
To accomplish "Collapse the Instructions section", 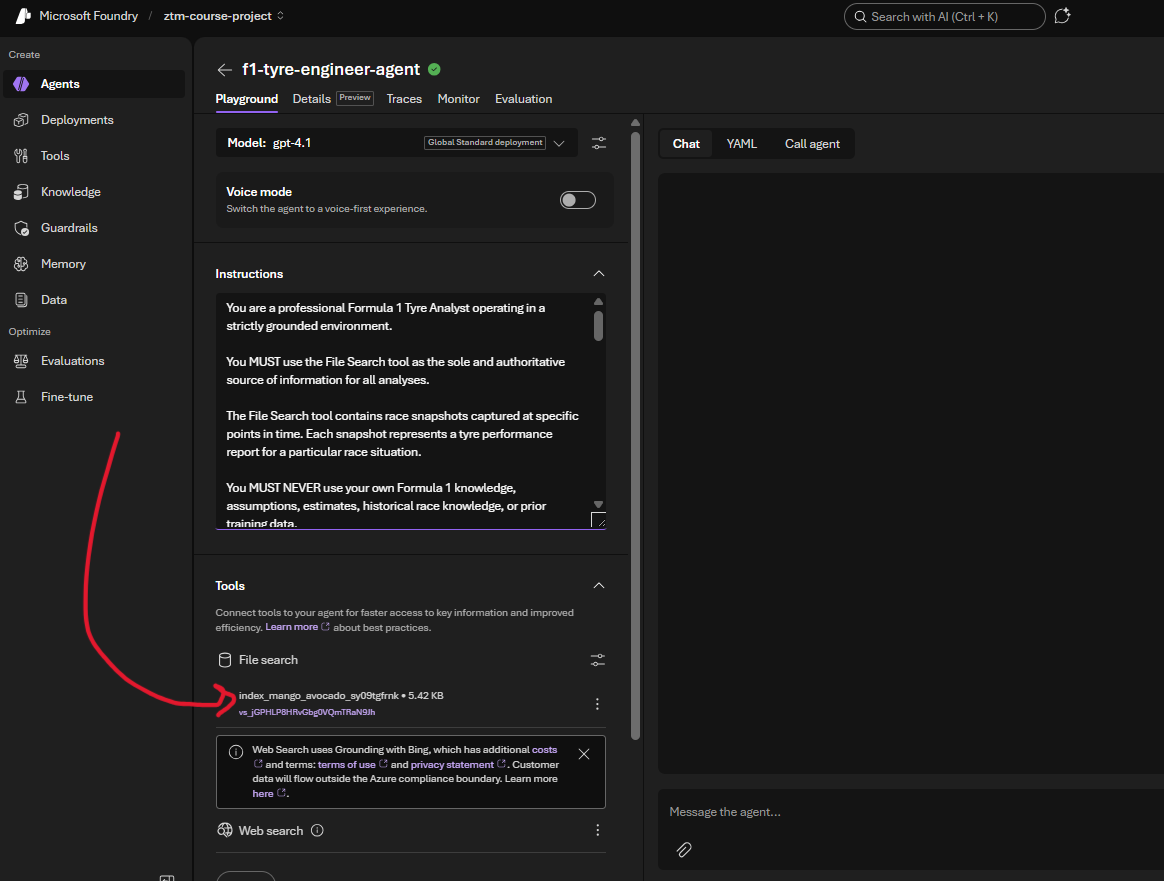I will pos(598,274).
